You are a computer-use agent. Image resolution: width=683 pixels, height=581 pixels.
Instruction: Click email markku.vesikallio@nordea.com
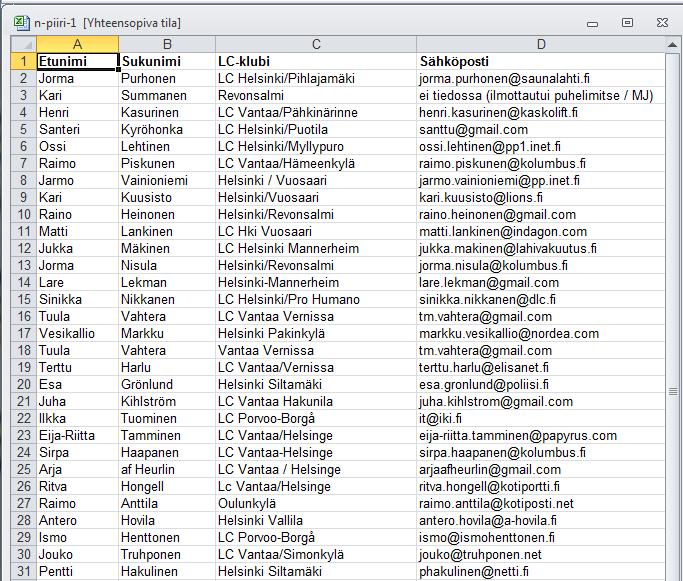tap(541, 333)
